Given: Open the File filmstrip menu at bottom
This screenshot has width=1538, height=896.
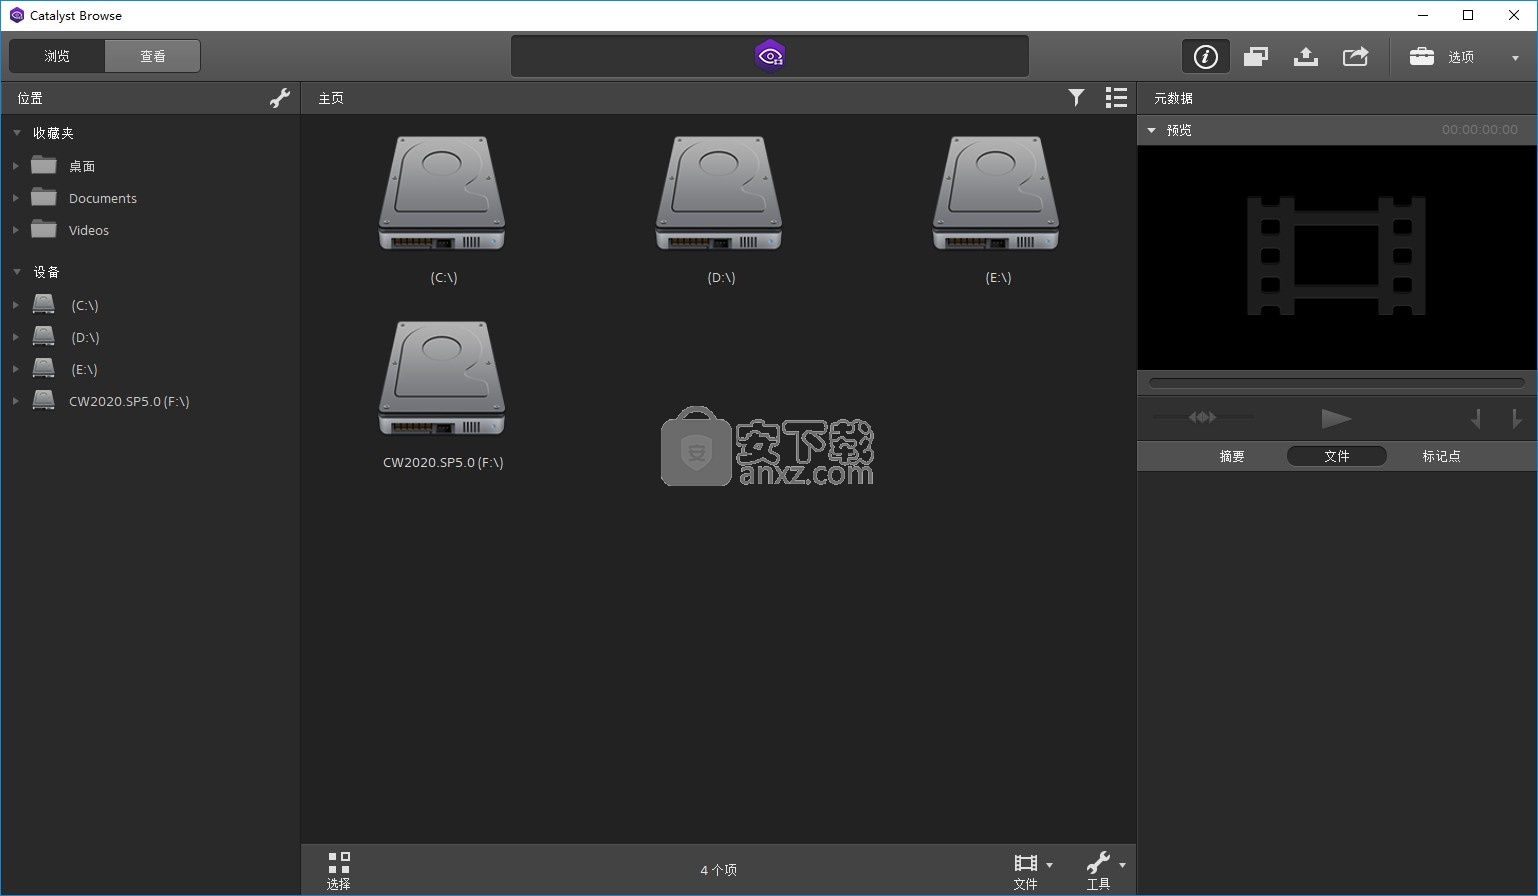Looking at the screenshot, I should click(1032, 870).
